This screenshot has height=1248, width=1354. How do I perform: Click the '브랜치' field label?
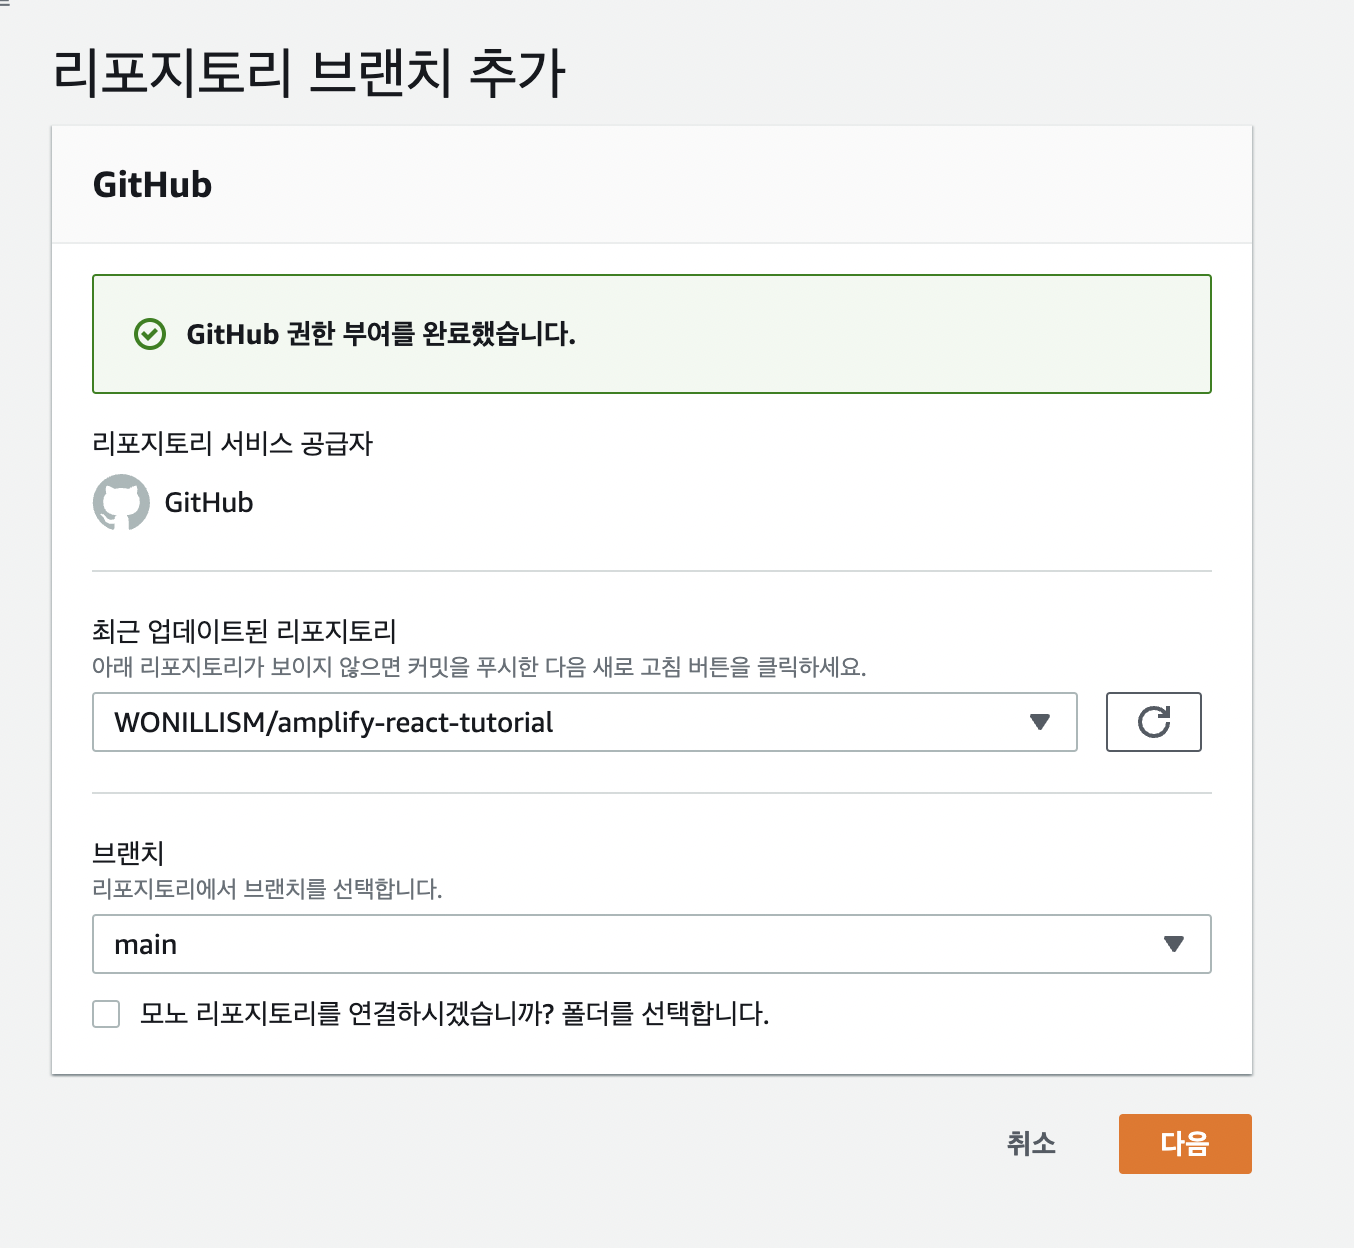(x=128, y=853)
